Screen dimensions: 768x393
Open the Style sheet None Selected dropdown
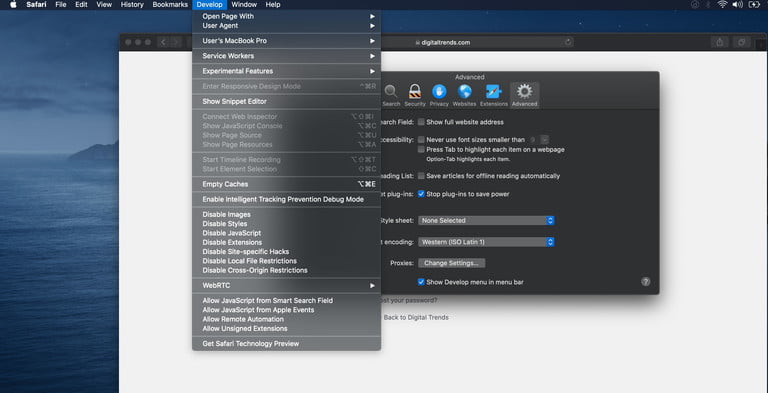click(486, 221)
